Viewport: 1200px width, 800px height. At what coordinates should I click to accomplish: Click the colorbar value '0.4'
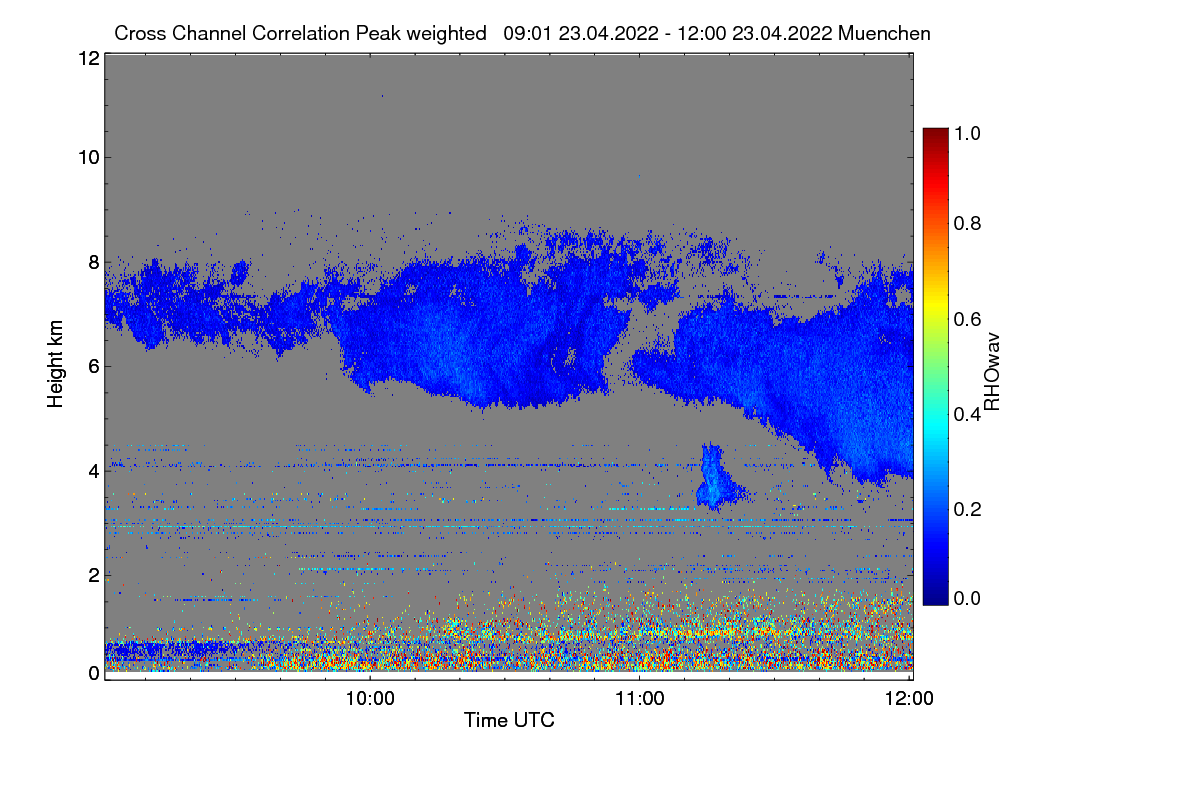pos(967,413)
